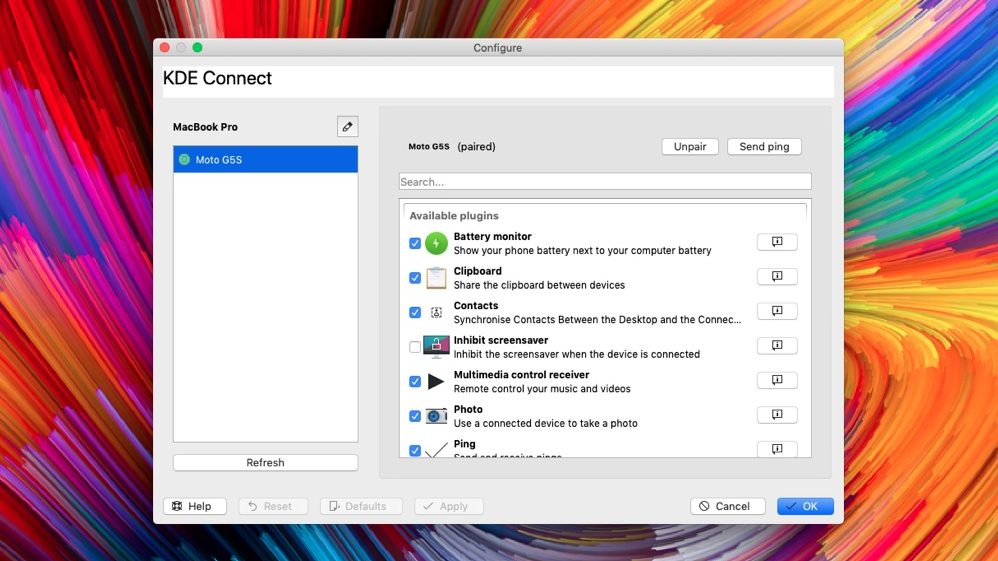Image resolution: width=998 pixels, height=561 pixels.
Task: Open Inhibit screensaver plugin info button
Action: (777, 346)
